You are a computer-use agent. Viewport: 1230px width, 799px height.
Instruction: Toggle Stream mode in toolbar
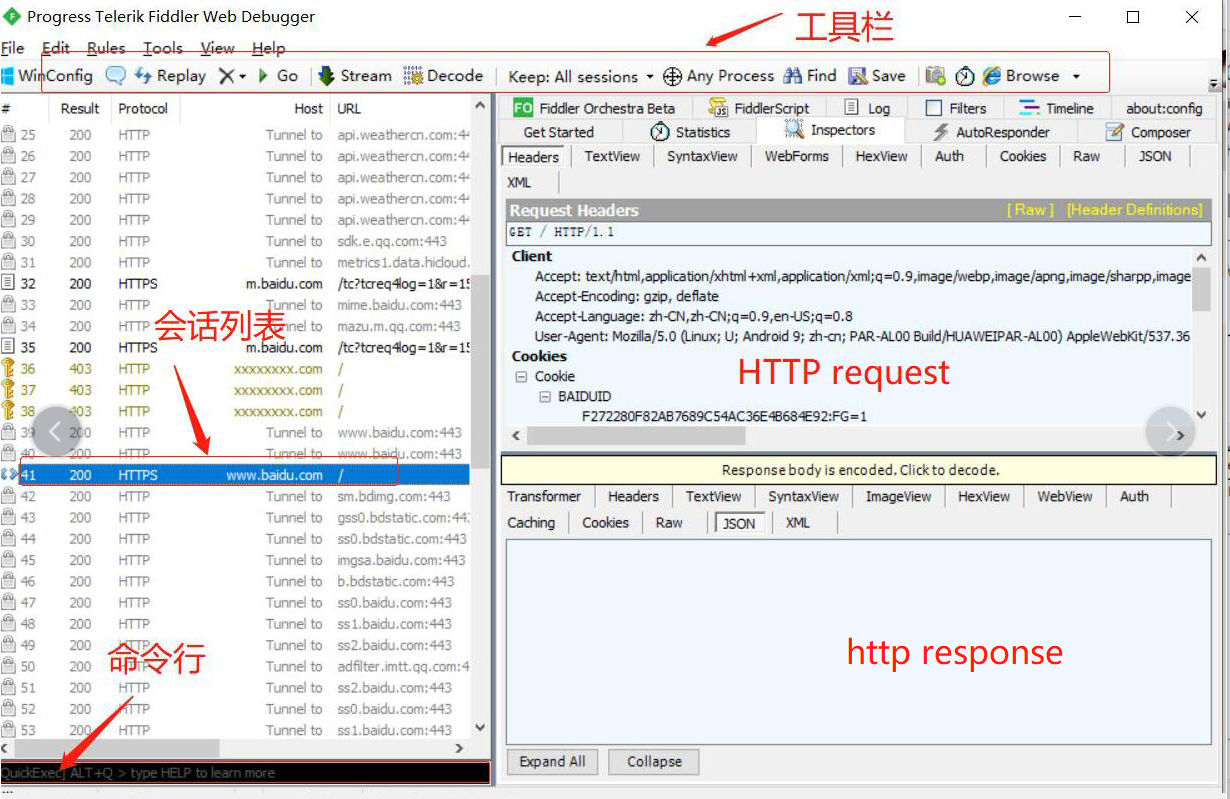point(355,76)
